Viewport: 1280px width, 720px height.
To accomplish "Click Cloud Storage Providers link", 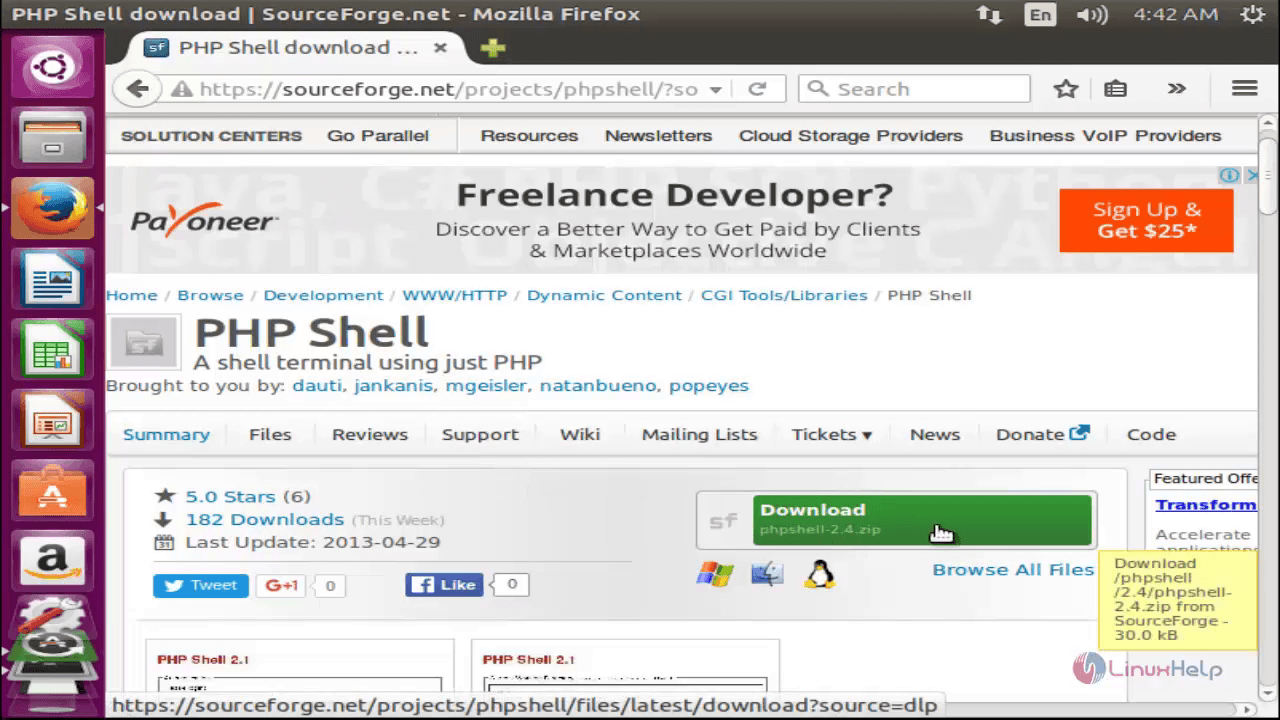I will (851, 135).
